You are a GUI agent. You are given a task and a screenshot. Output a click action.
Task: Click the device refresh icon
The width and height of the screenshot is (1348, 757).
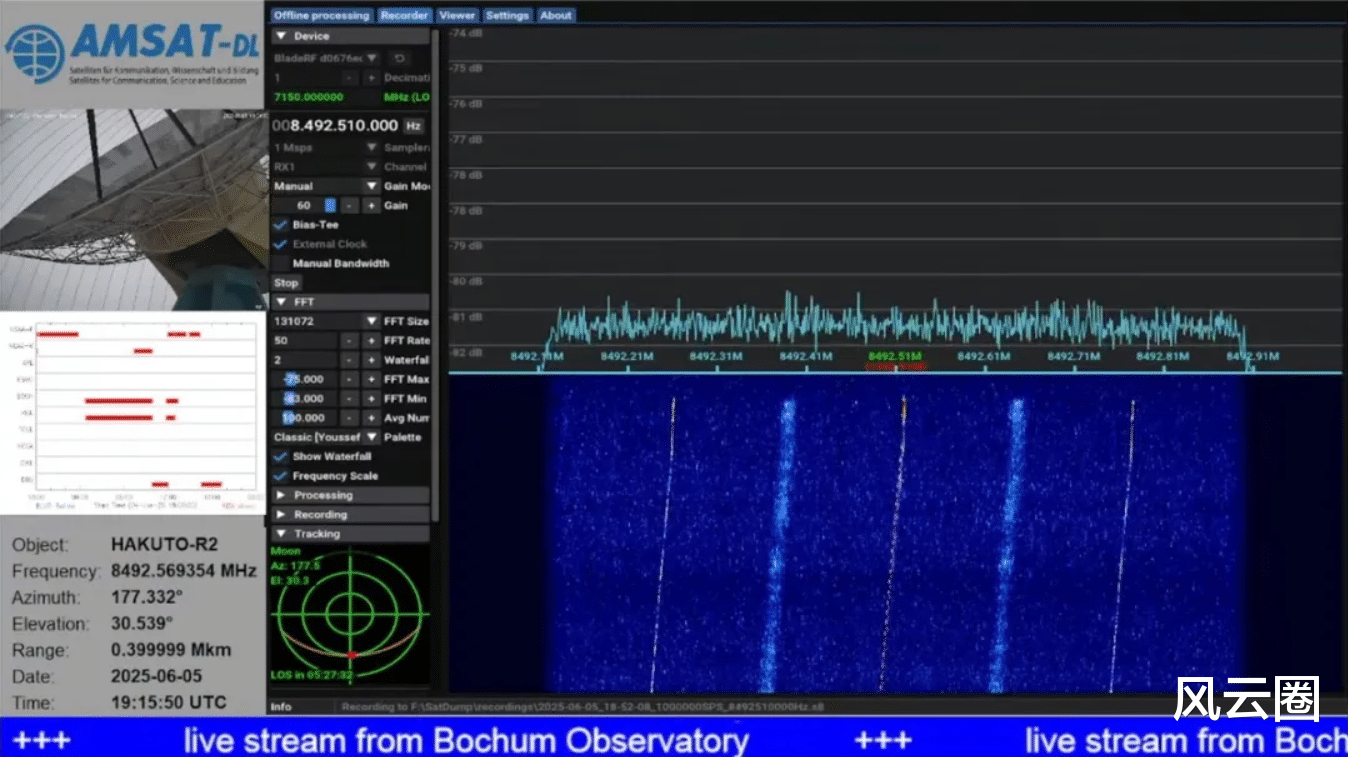(399, 59)
